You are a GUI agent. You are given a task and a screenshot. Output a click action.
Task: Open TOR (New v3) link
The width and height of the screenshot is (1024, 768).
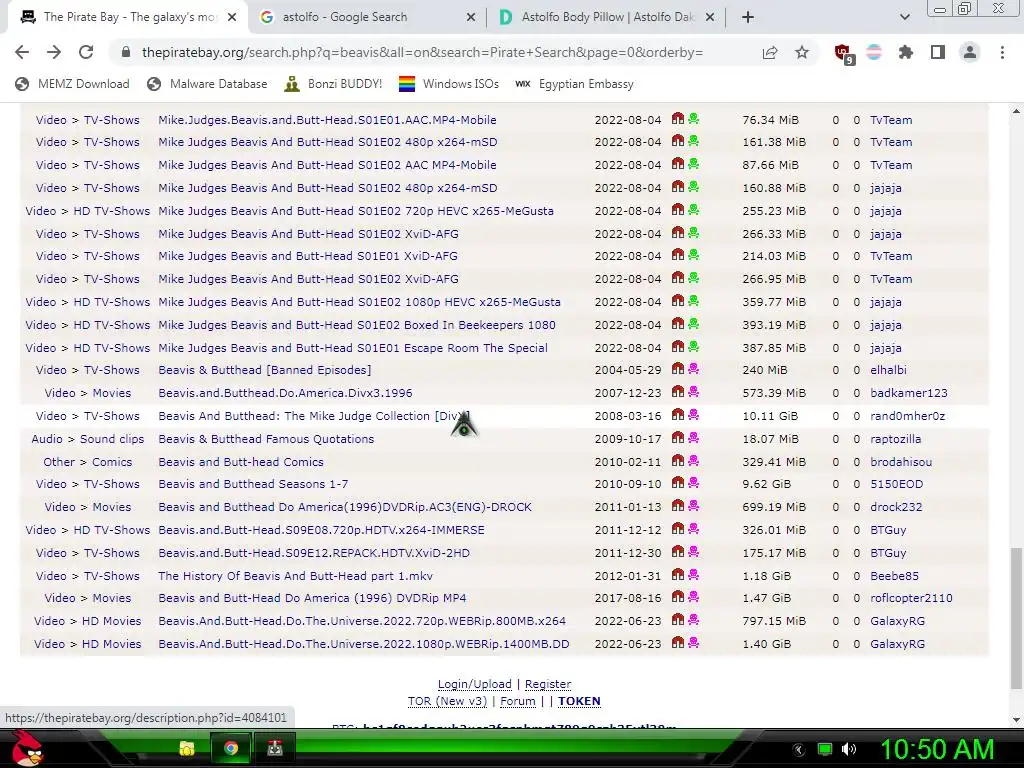pos(447,701)
